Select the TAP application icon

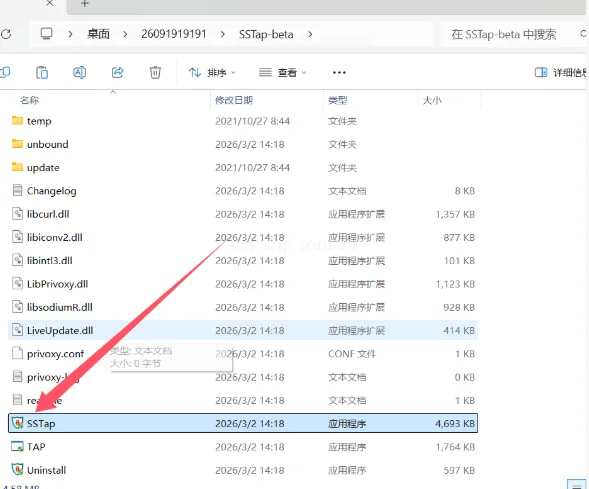(x=17, y=447)
